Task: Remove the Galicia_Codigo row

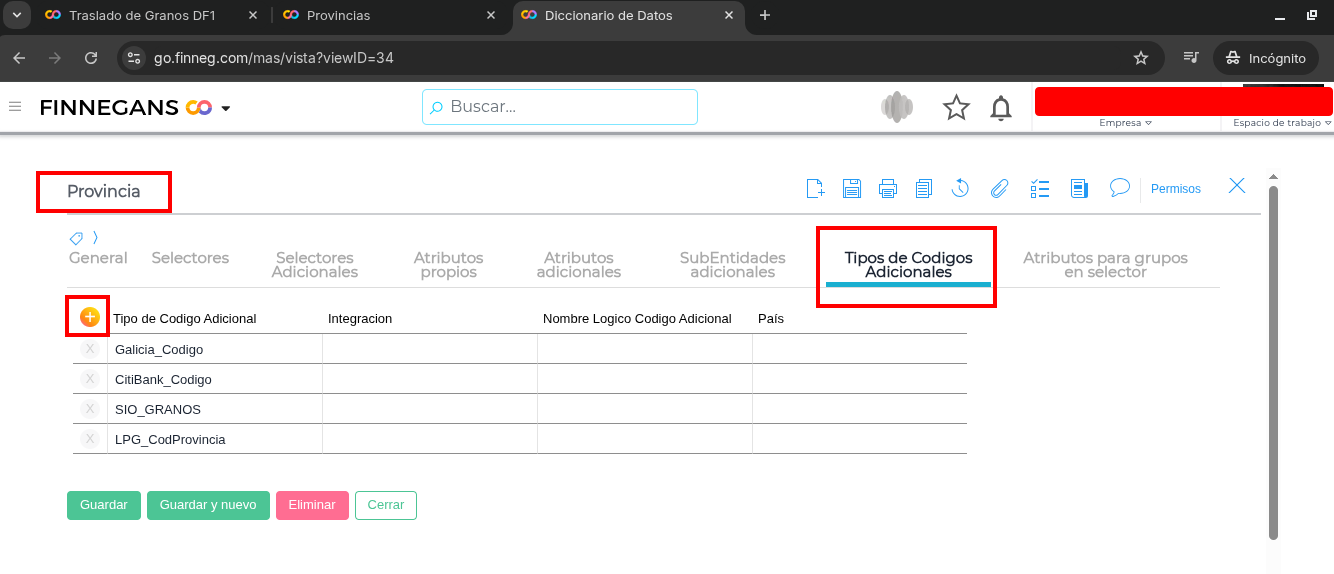Action: tap(90, 349)
